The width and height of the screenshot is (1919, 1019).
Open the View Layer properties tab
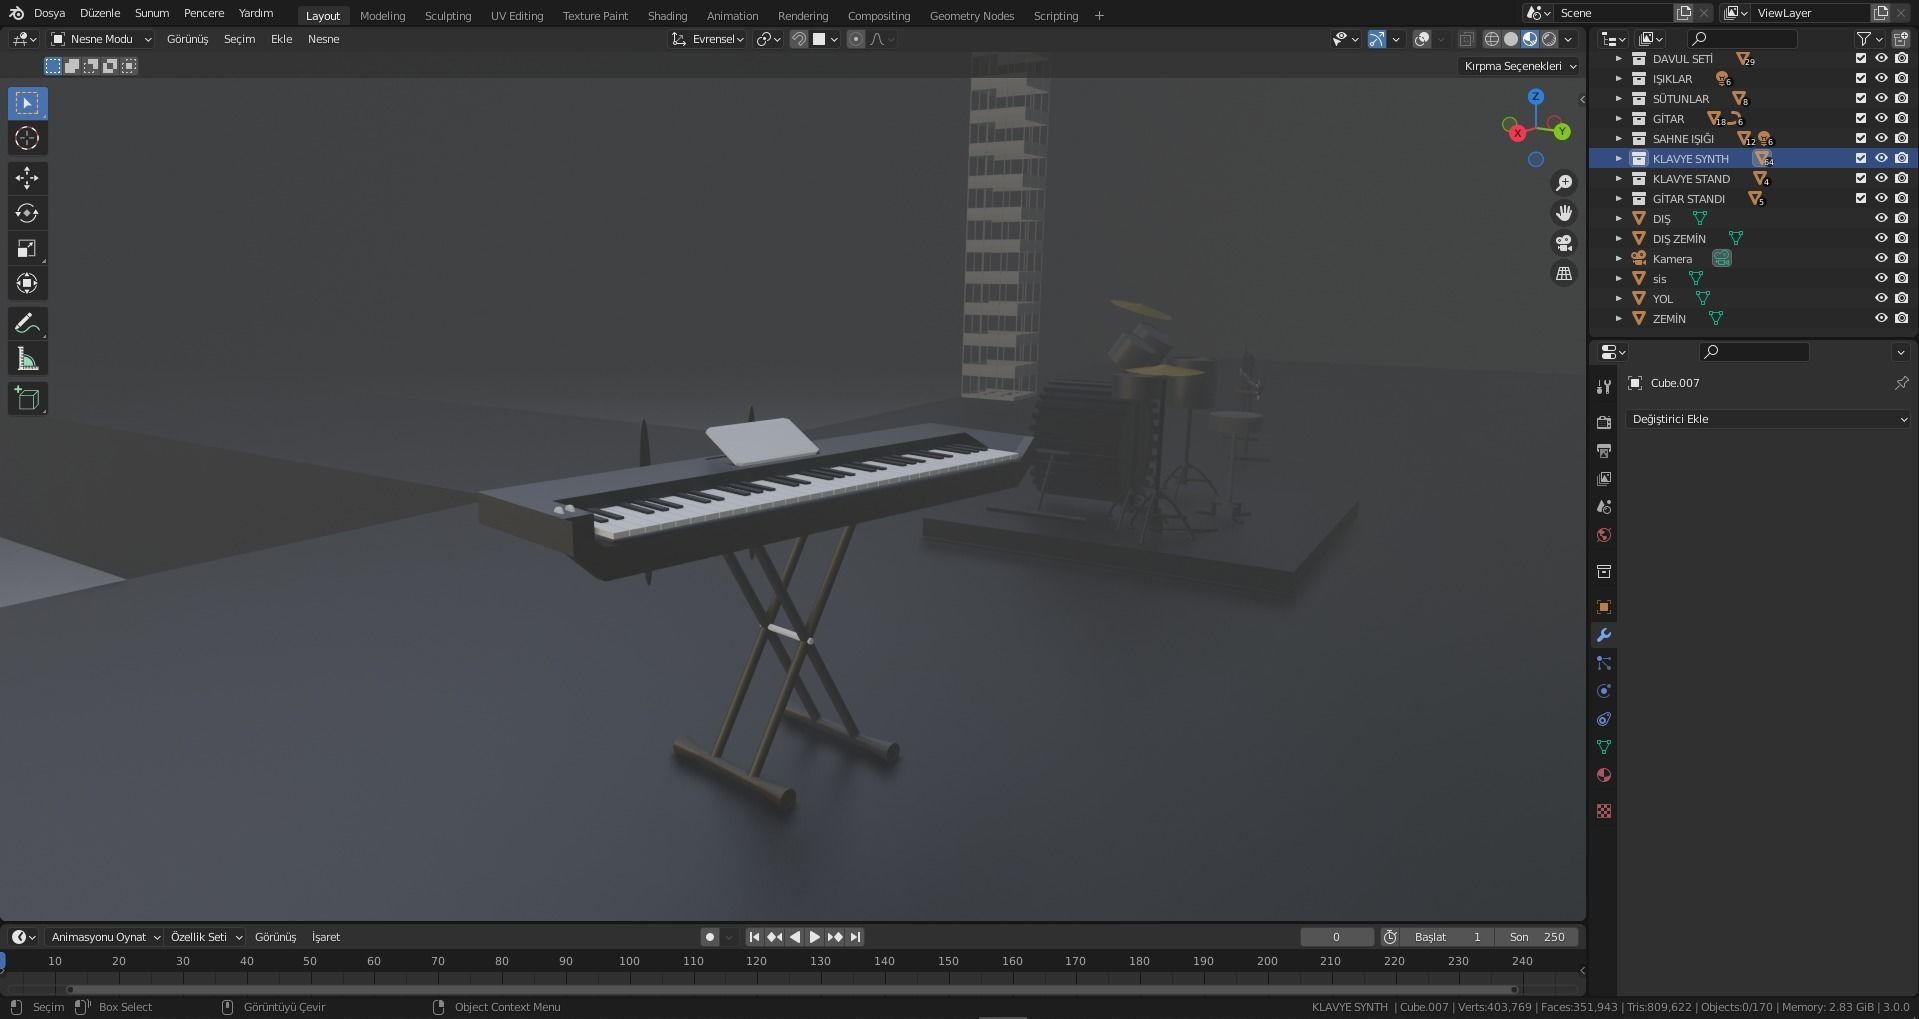click(x=1604, y=479)
